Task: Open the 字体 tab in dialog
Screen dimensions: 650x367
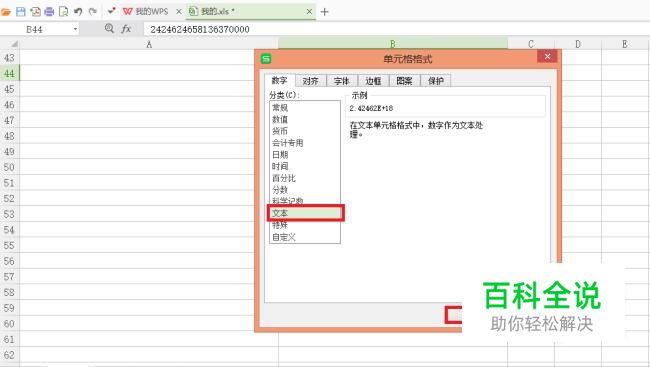Action: (x=342, y=81)
